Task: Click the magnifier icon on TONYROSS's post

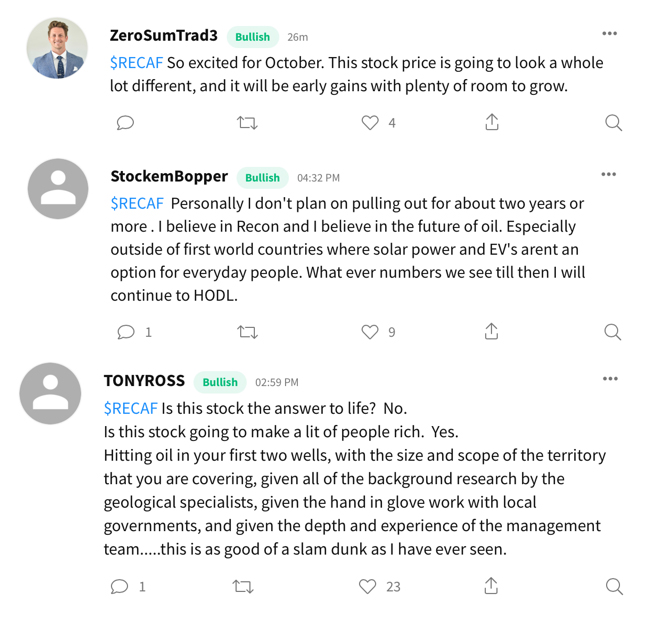Action: click(614, 586)
